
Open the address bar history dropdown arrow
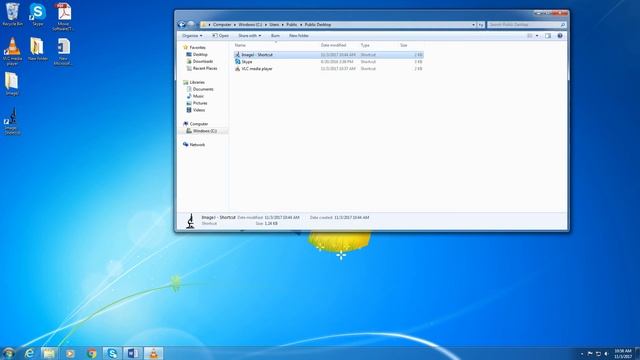473,25
